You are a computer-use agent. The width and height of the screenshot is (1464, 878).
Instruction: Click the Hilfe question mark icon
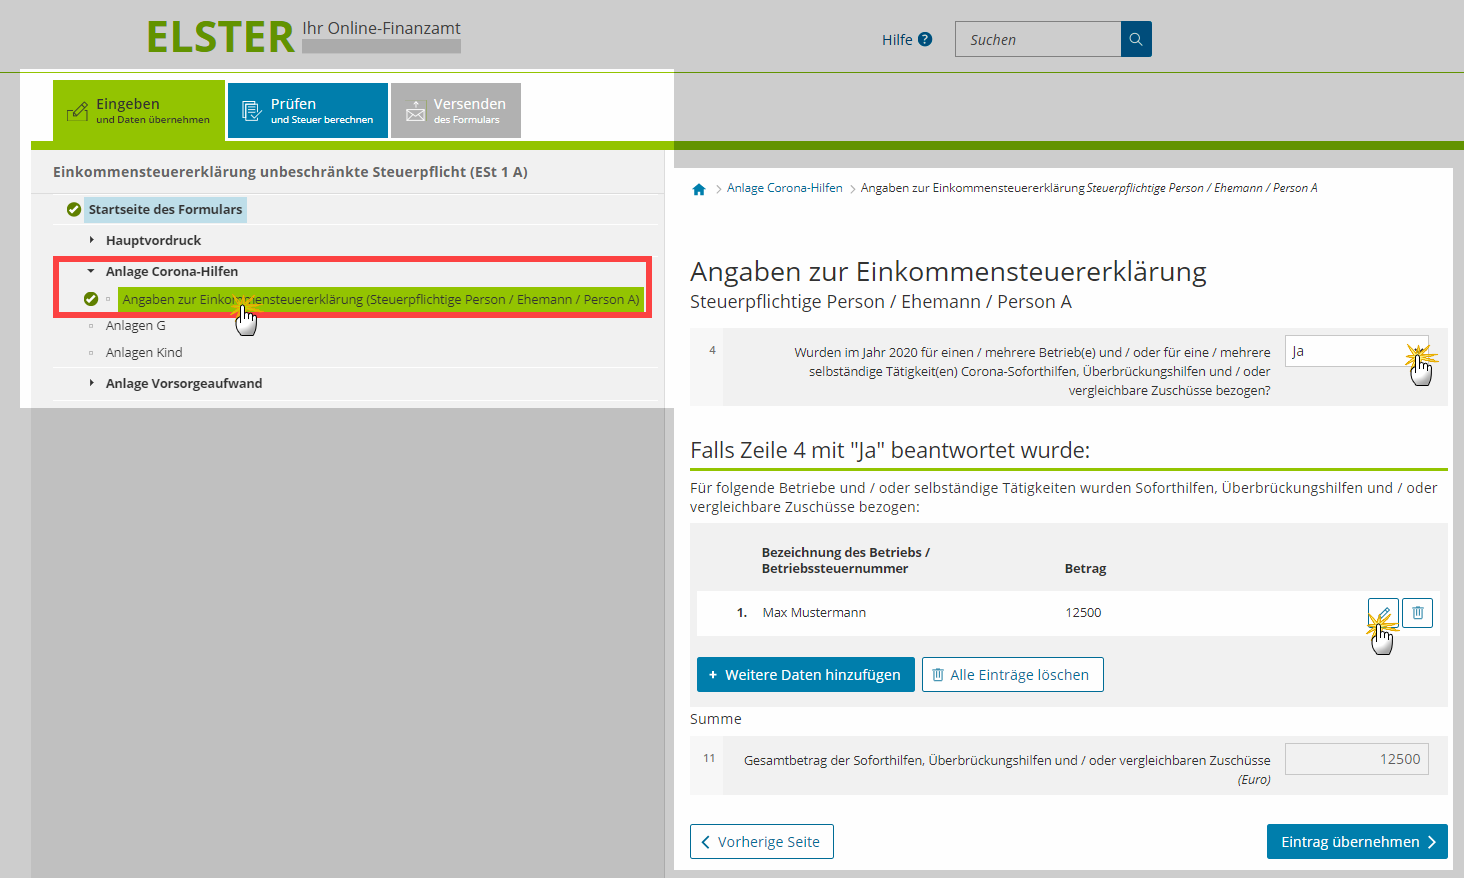pyautogui.click(x=925, y=40)
